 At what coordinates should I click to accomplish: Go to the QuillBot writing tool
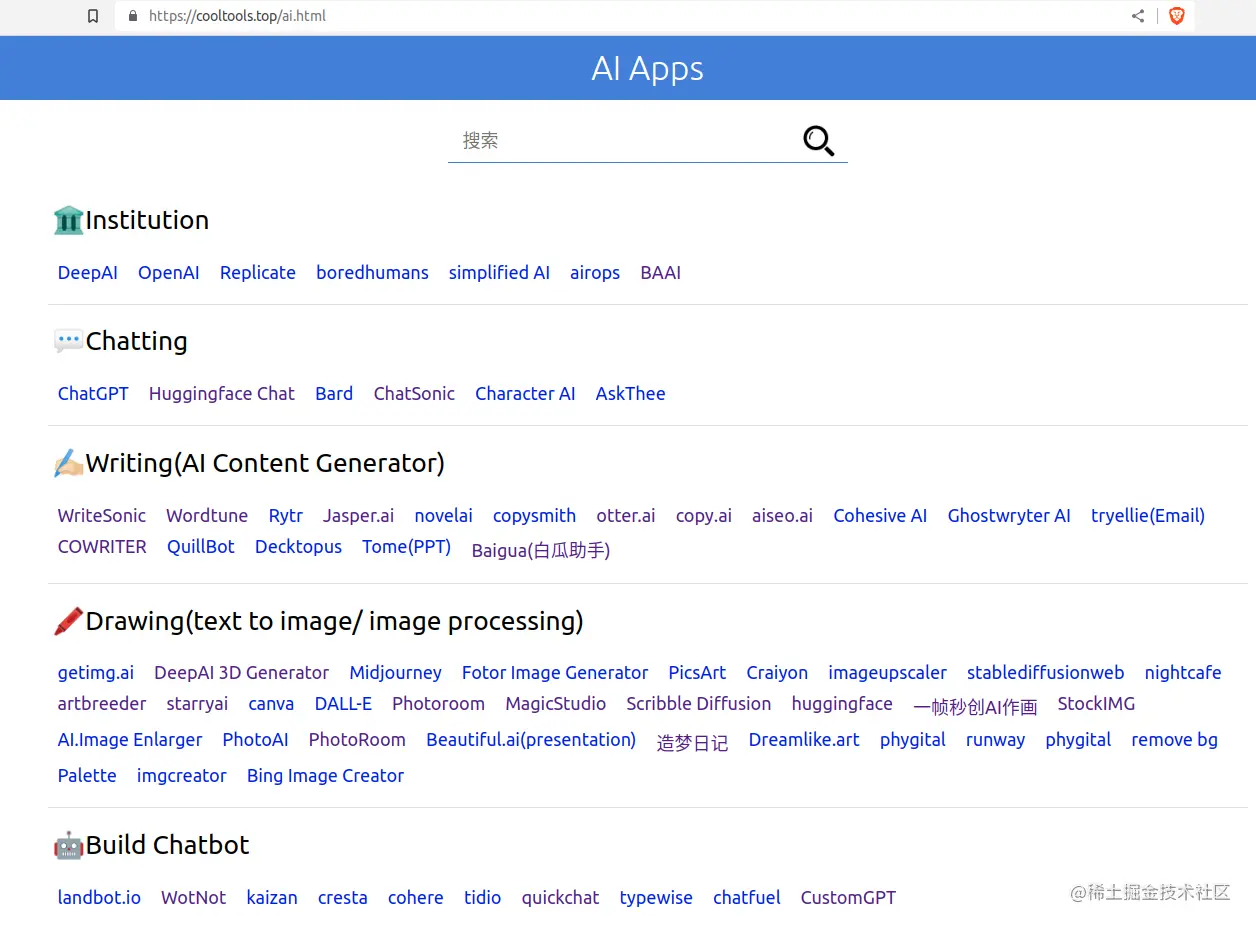coord(201,547)
